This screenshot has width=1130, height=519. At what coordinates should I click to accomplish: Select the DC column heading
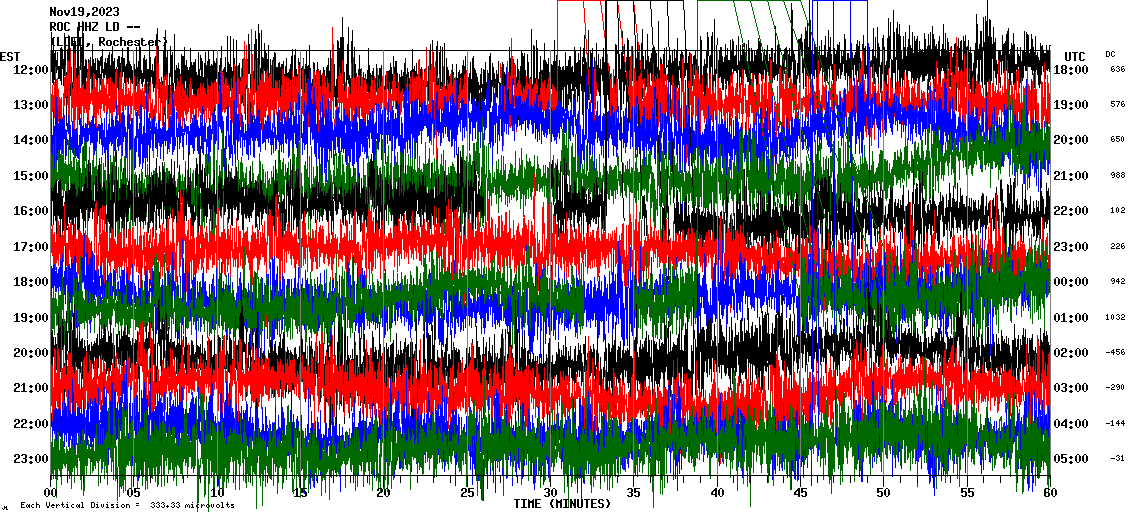coord(1110,54)
